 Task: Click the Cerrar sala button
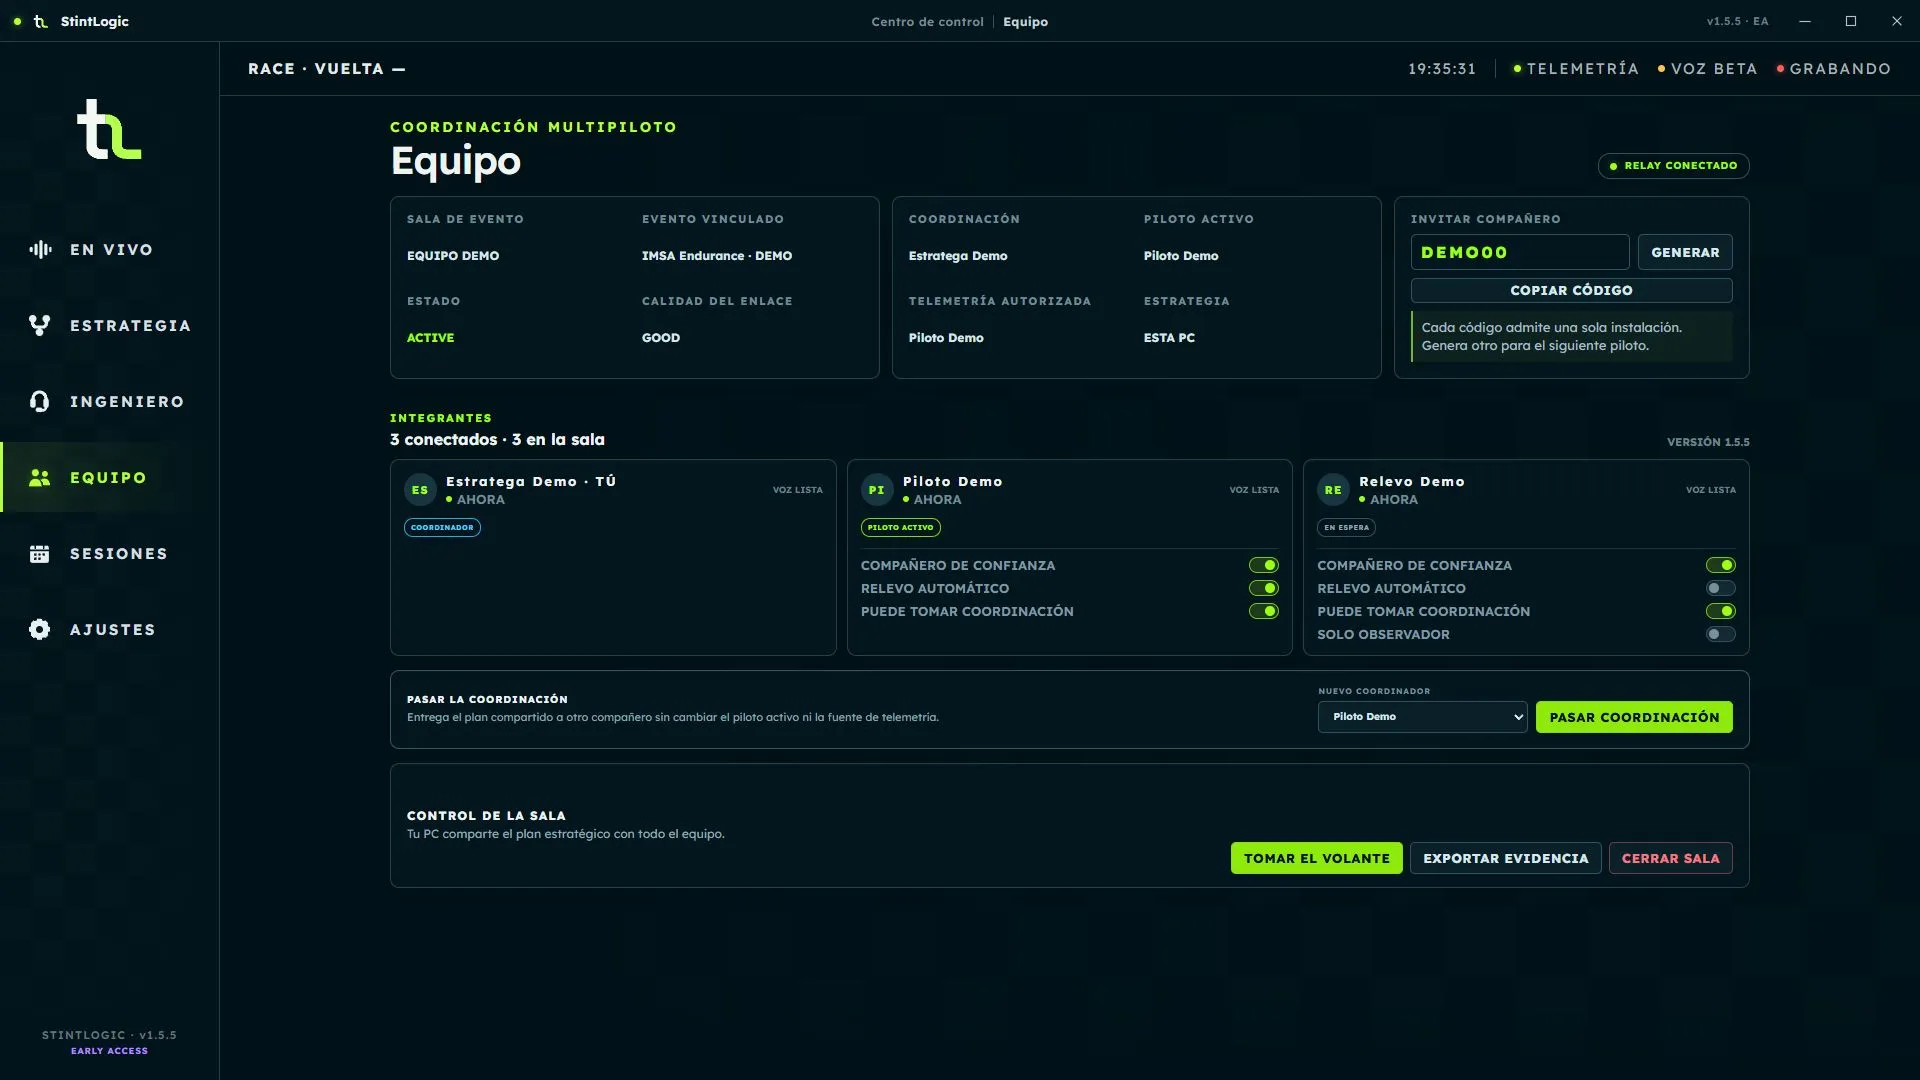(x=1670, y=859)
